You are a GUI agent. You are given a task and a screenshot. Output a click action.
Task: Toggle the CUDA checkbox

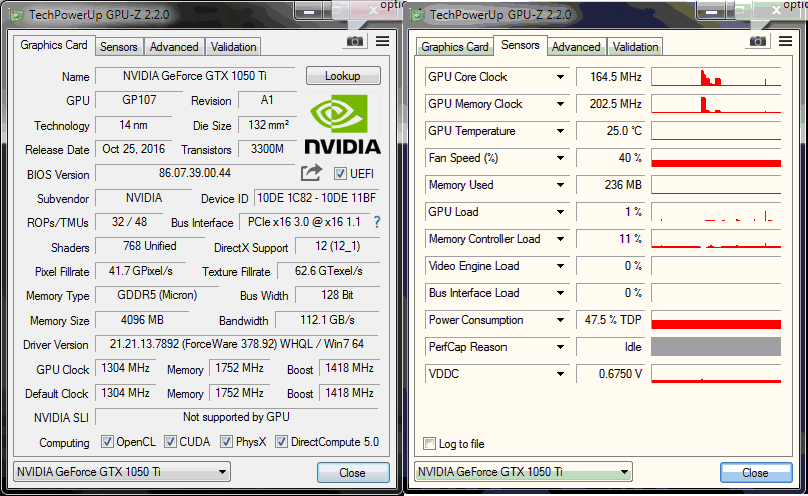(x=170, y=441)
